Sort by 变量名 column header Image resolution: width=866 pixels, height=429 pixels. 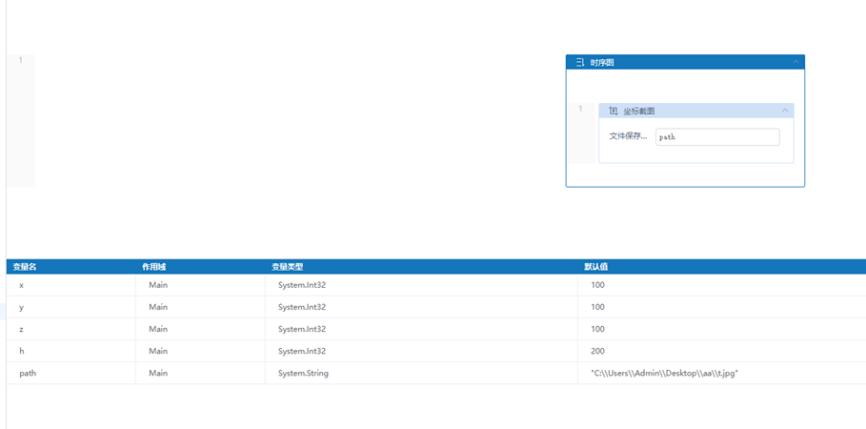pyautogui.click(x=25, y=267)
